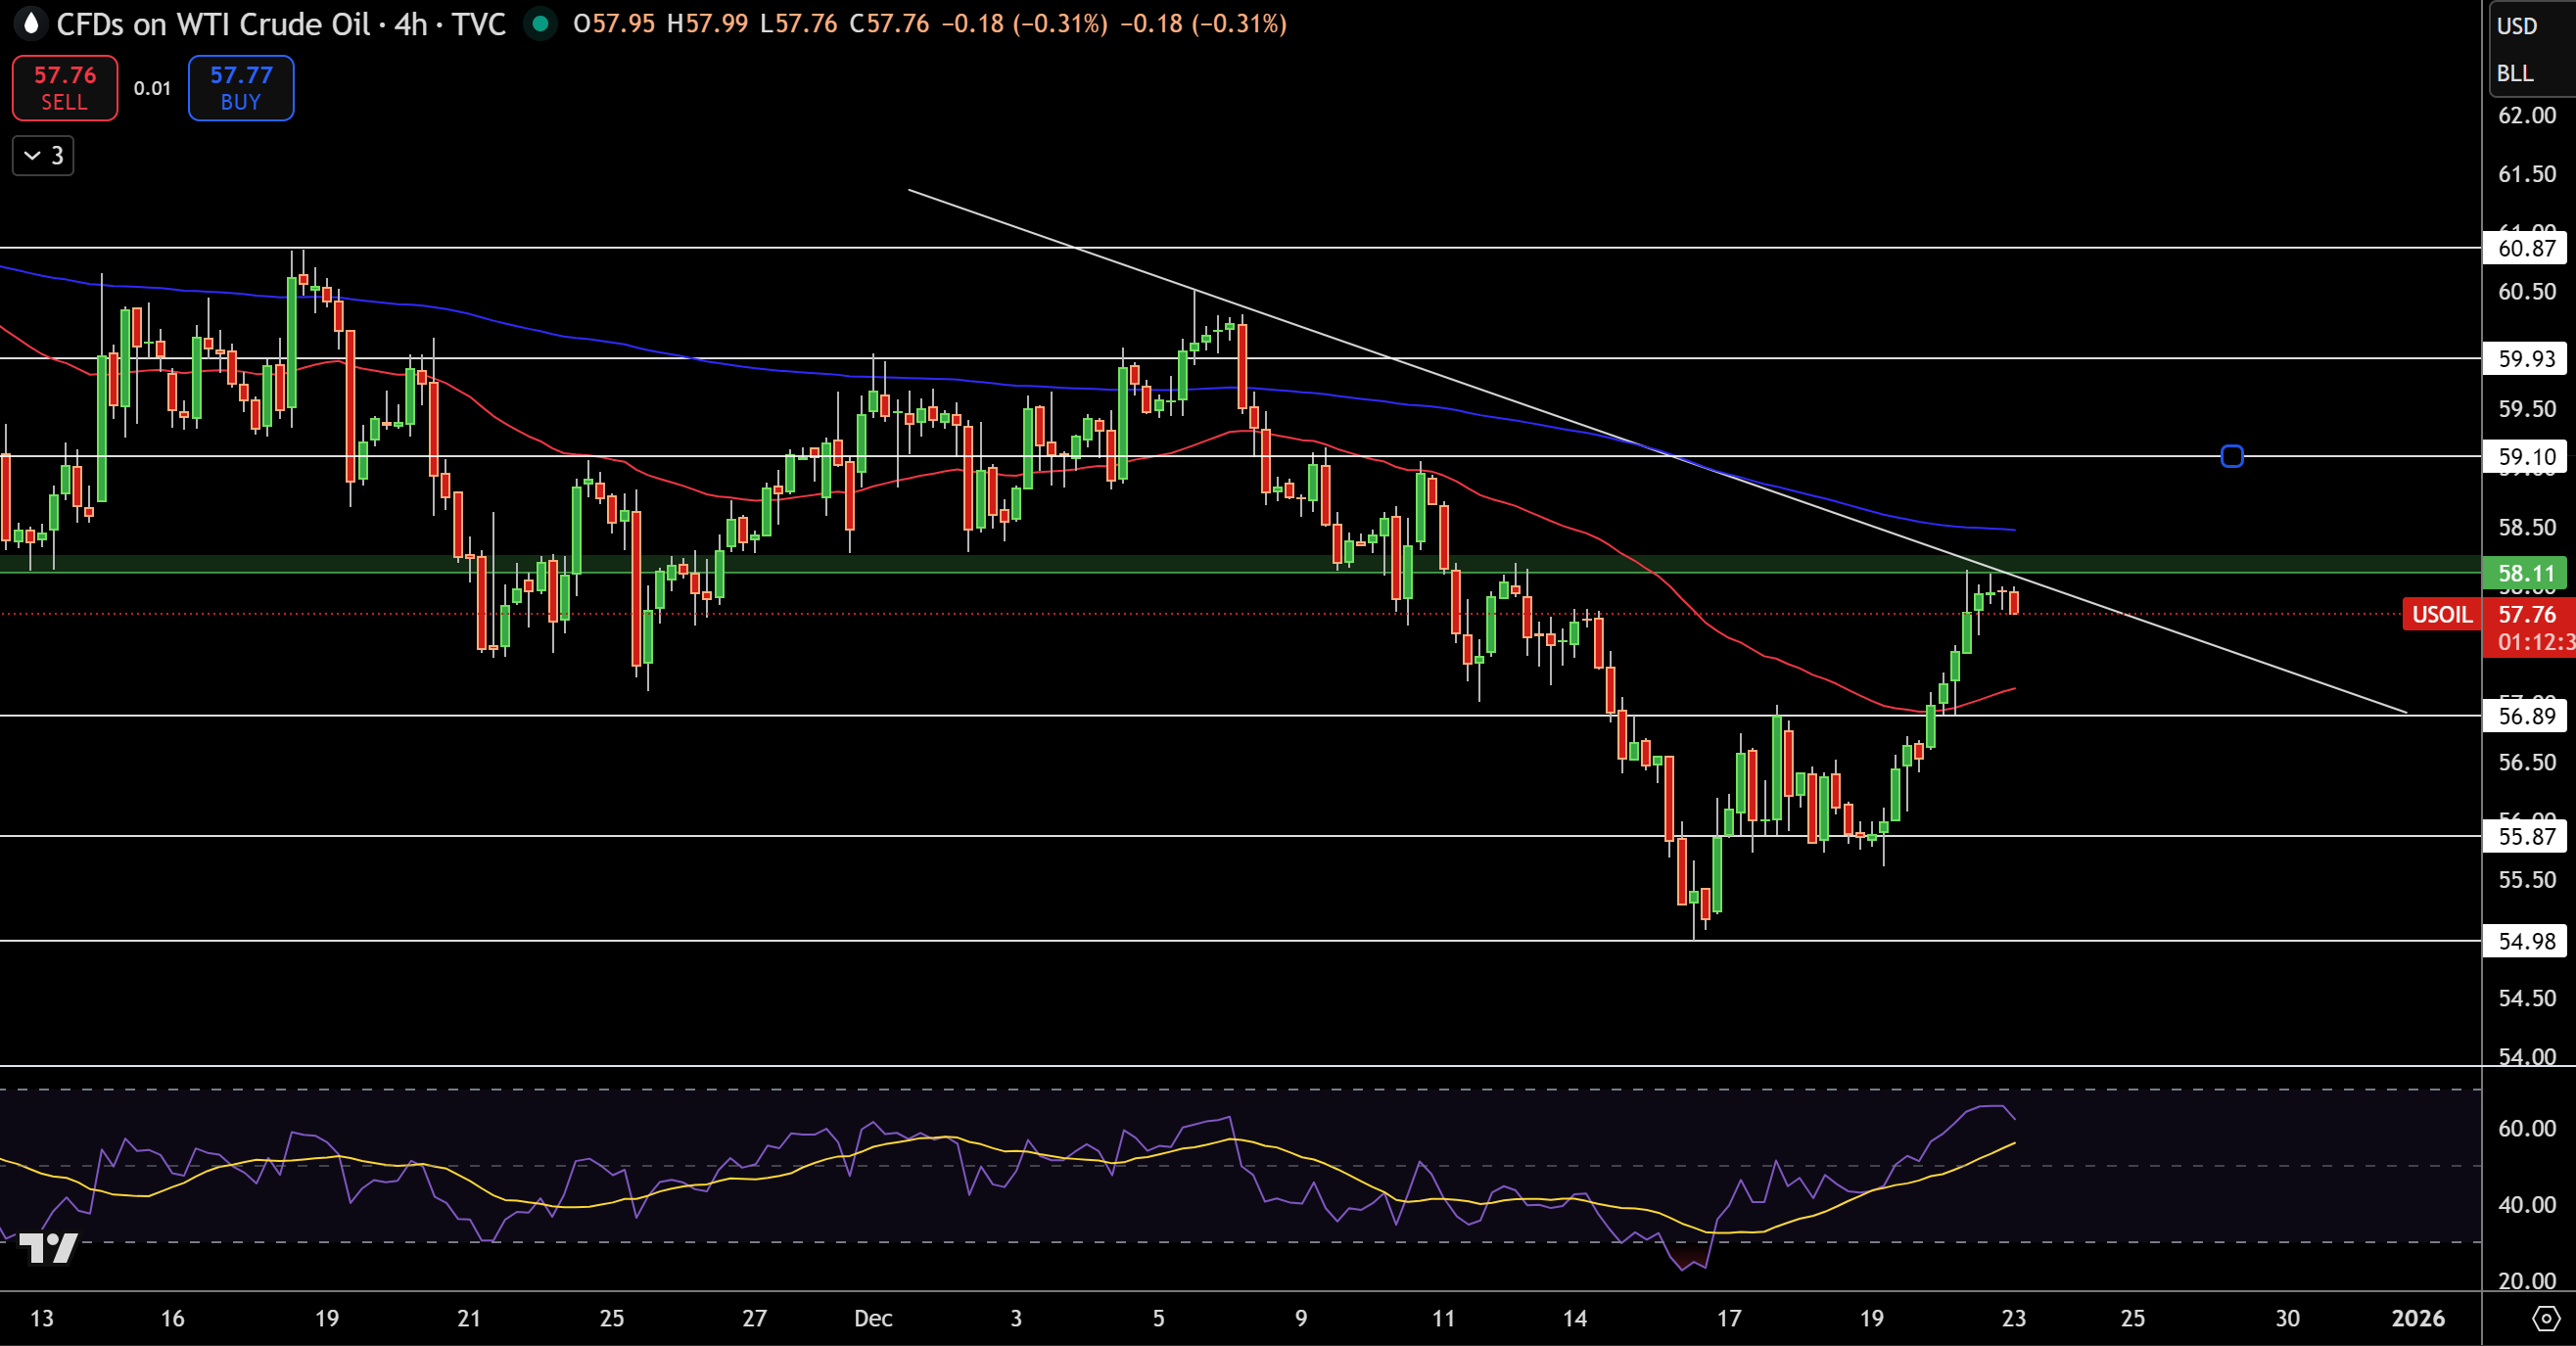This screenshot has width=2576, height=1346.
Task: Select the green 58.11 price label
Action: tap(2525, 573)
